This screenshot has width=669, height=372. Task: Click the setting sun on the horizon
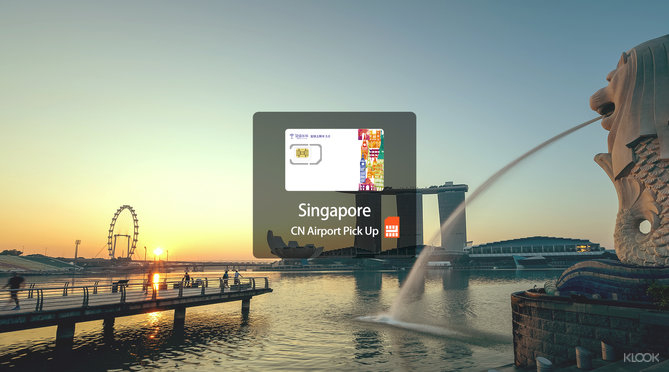coord(158,252)
